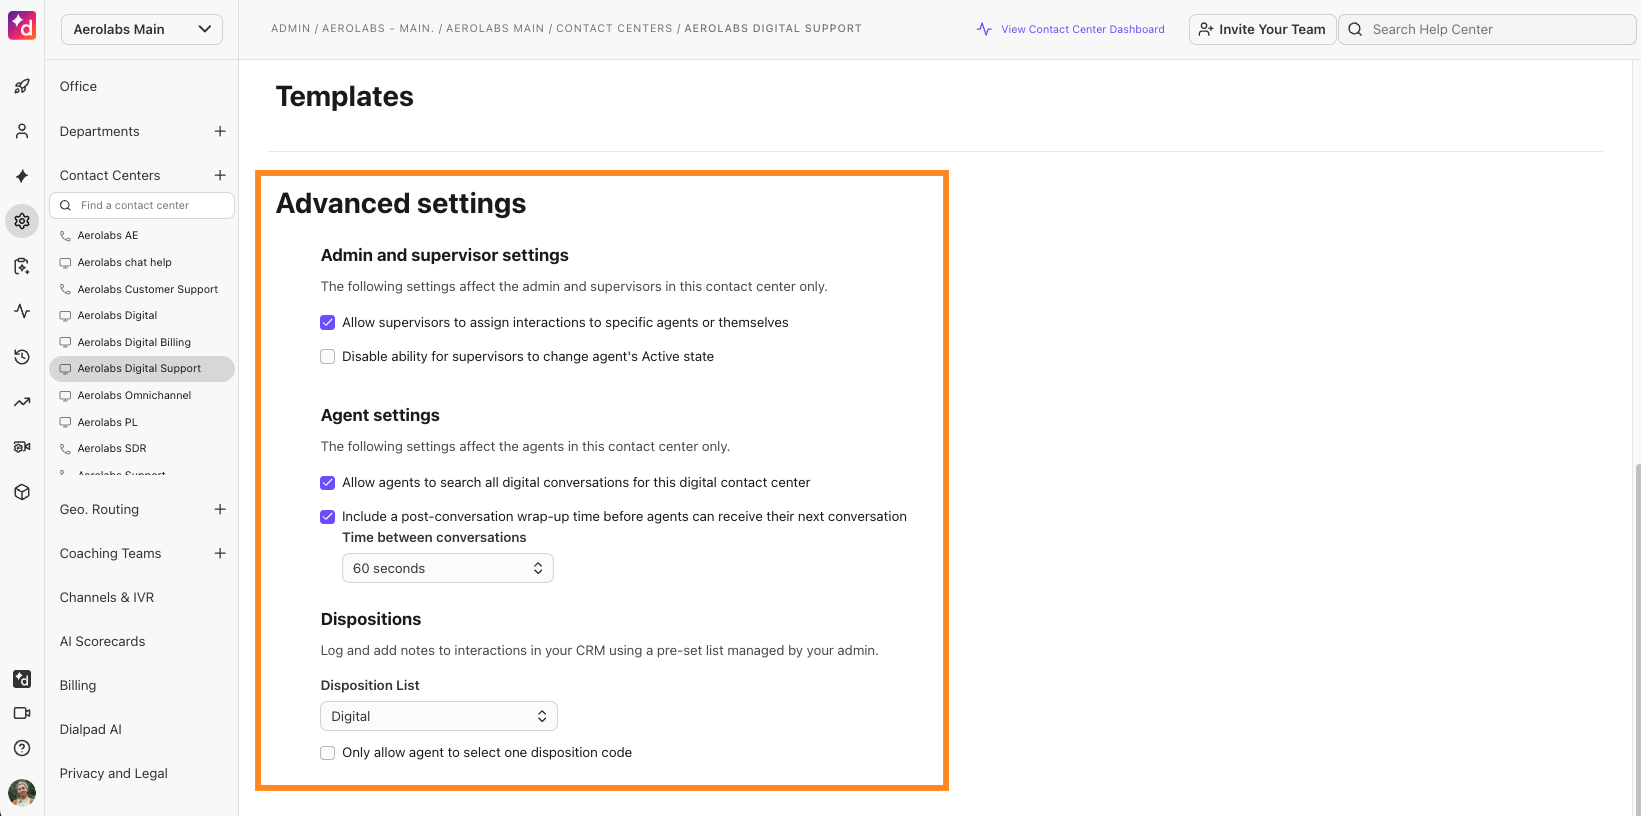1641x816 pixels.
Task: Click the recording camera icon in sidebar
Action: [x=22, y=447]
